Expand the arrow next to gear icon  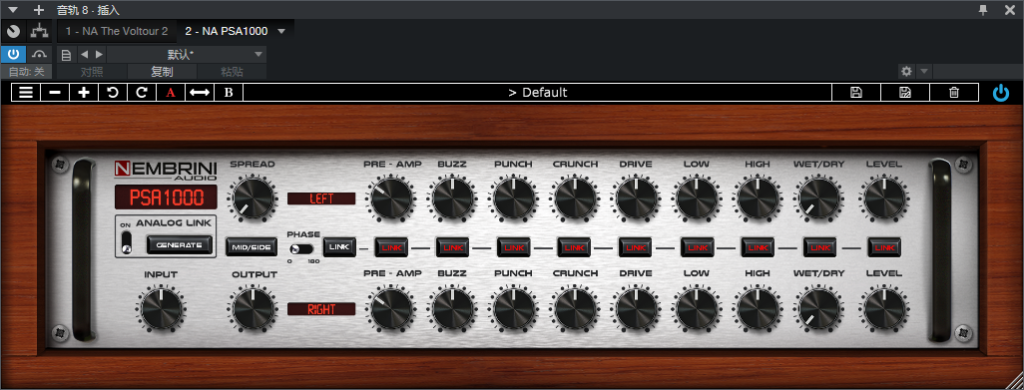click(924, 71)
